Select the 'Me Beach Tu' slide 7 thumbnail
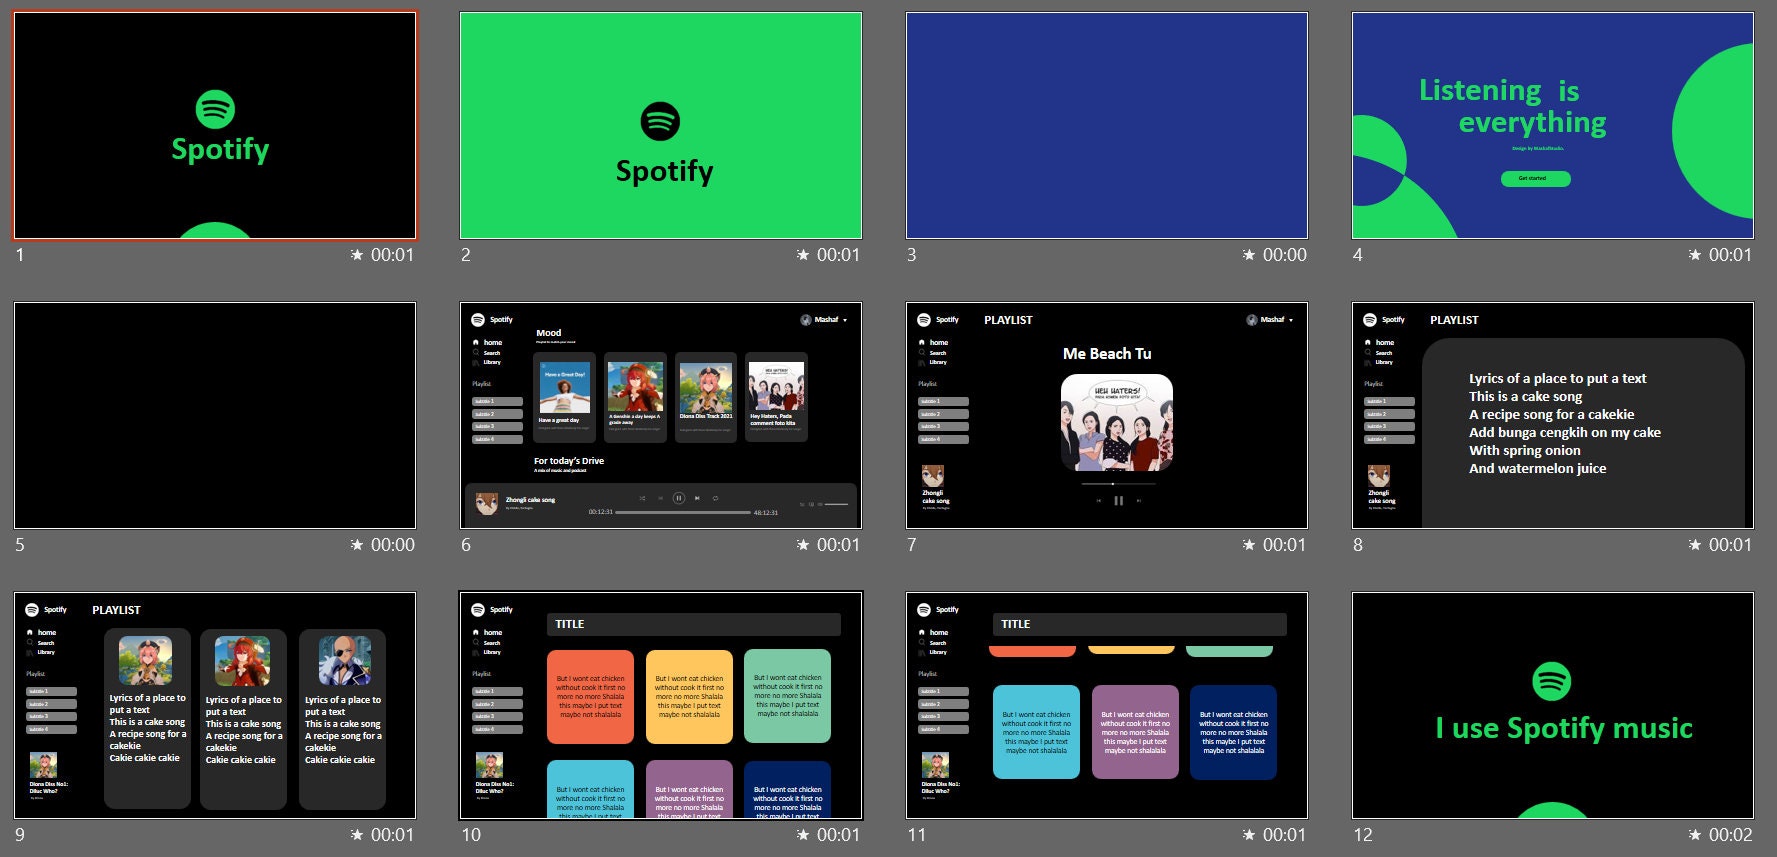 click(1107, 416)
